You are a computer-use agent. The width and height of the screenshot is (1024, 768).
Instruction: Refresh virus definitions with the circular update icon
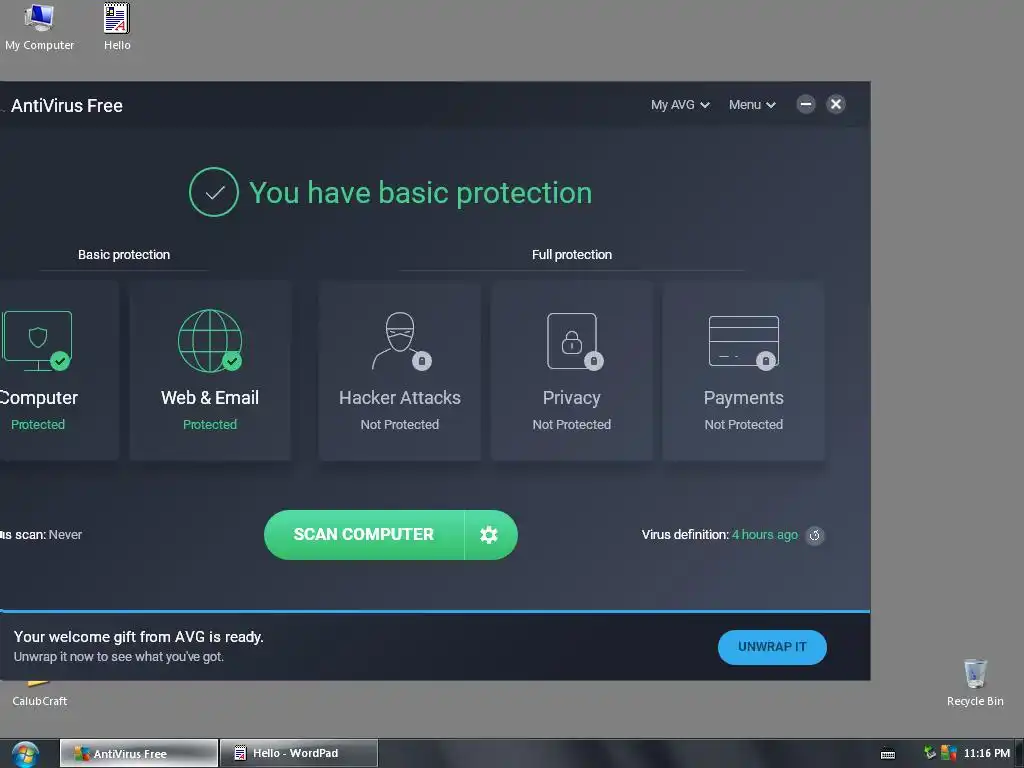[x=814, y=536]
